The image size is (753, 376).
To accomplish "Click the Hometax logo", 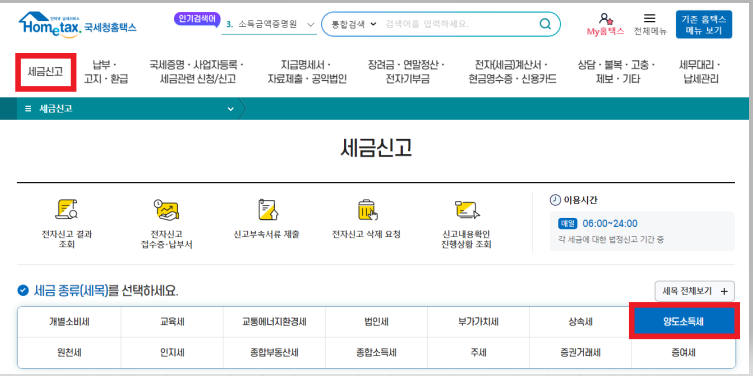I will (x=77, y=24).
